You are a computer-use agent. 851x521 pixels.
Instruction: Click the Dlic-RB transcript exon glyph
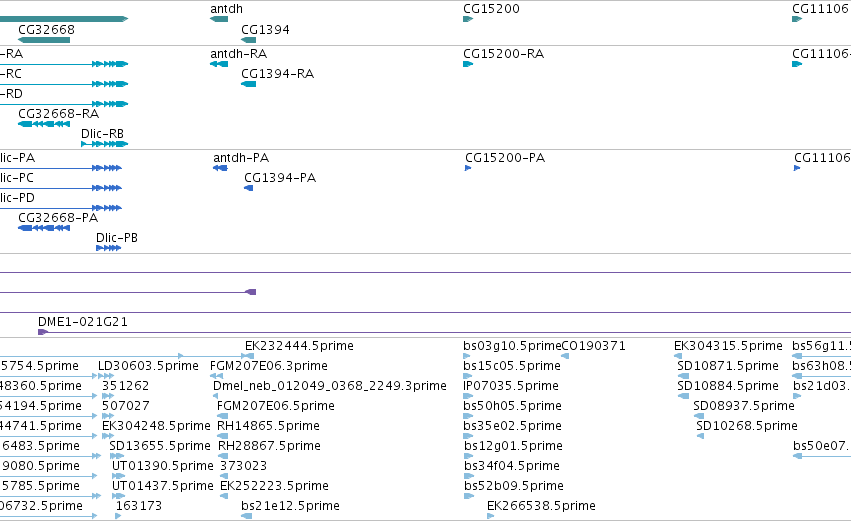tap(104, 144)
